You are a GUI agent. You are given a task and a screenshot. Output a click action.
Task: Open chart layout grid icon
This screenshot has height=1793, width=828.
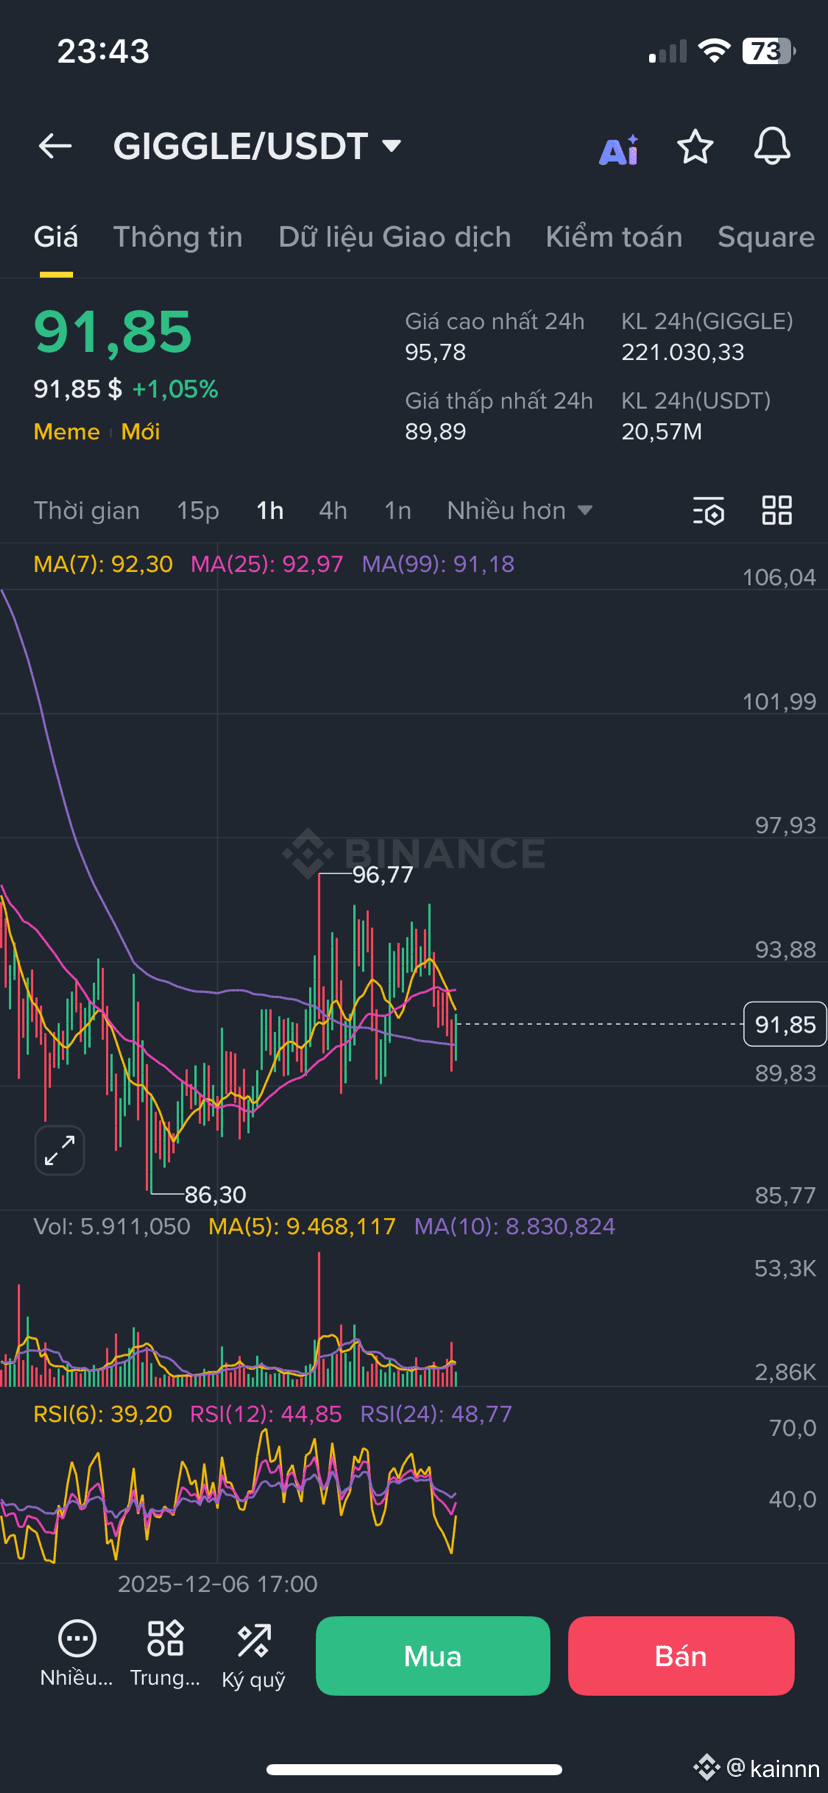(777, 510)
